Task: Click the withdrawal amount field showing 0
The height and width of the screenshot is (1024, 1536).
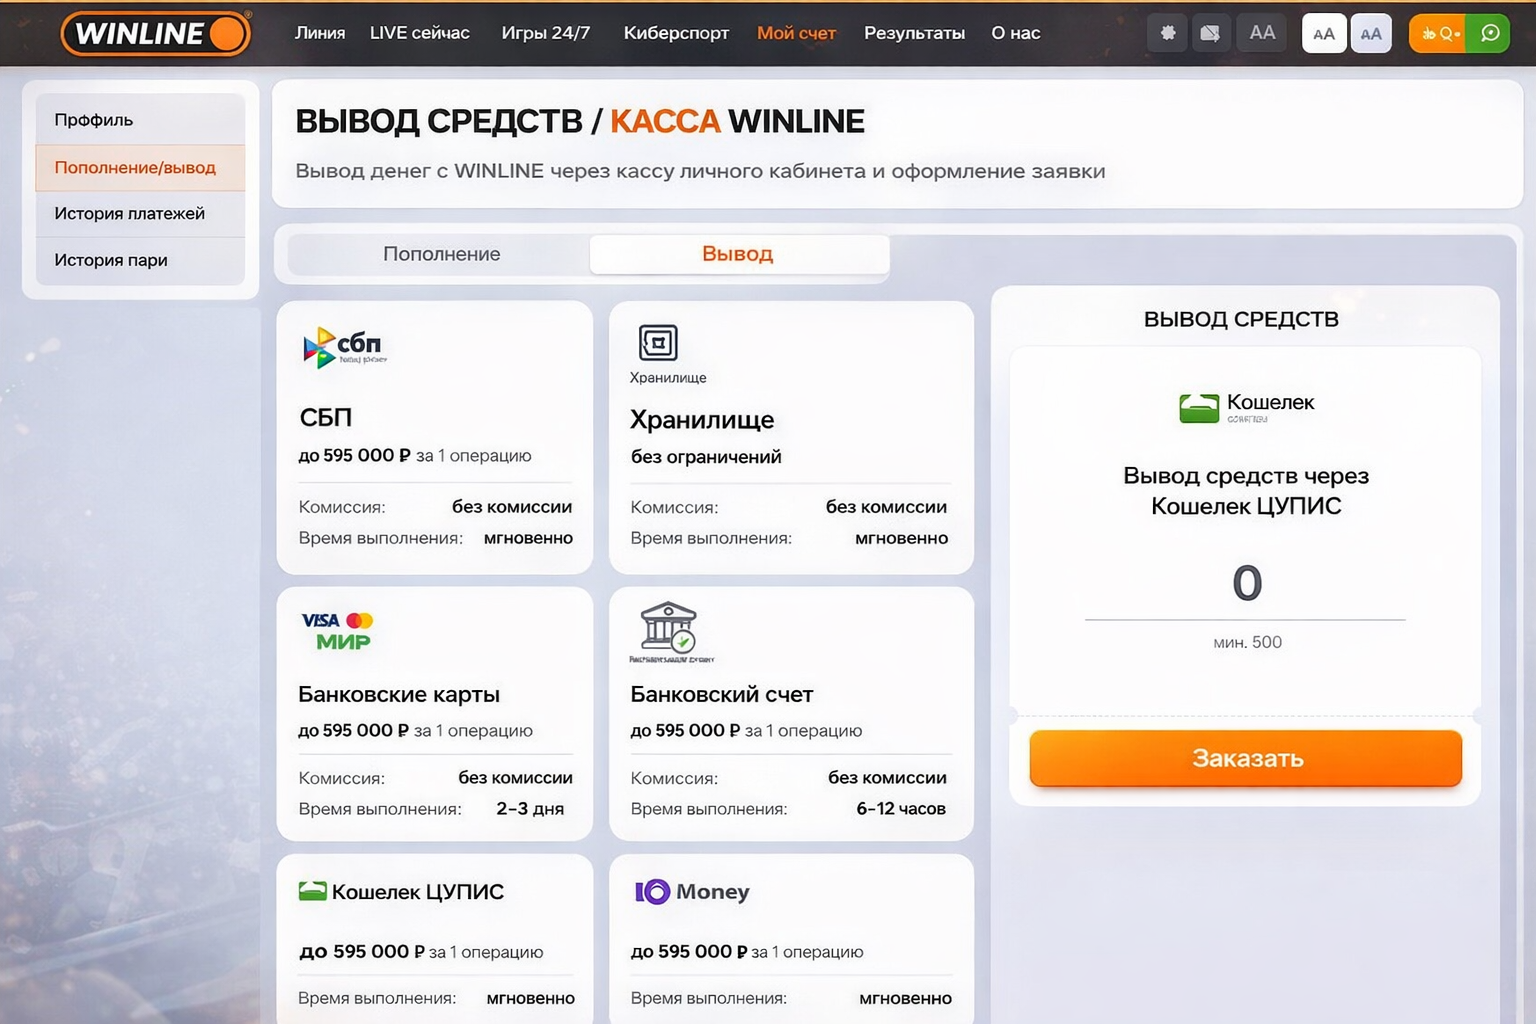Action: 1246,583
